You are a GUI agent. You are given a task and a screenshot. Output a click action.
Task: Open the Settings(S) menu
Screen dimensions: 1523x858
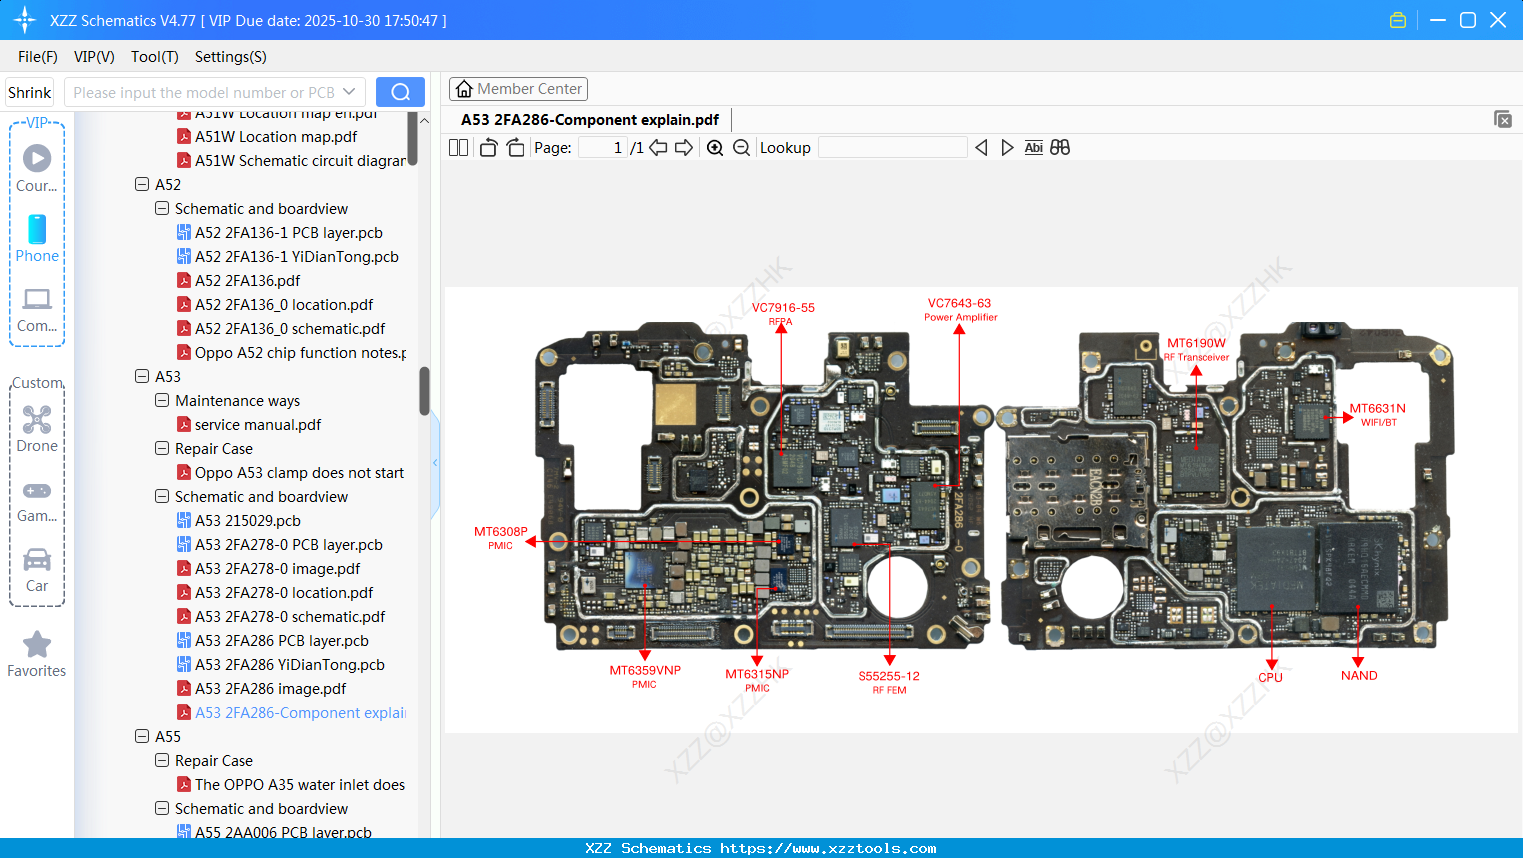[231, 57]
